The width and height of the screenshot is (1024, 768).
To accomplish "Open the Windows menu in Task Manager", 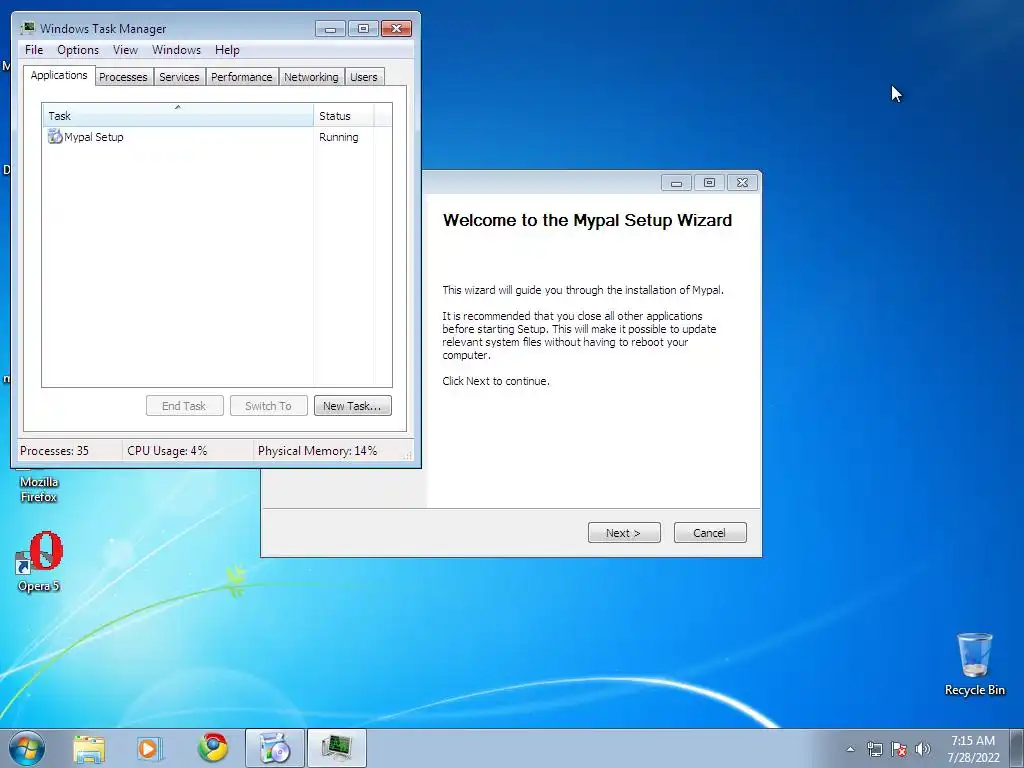I will click(x=176, y=50).
